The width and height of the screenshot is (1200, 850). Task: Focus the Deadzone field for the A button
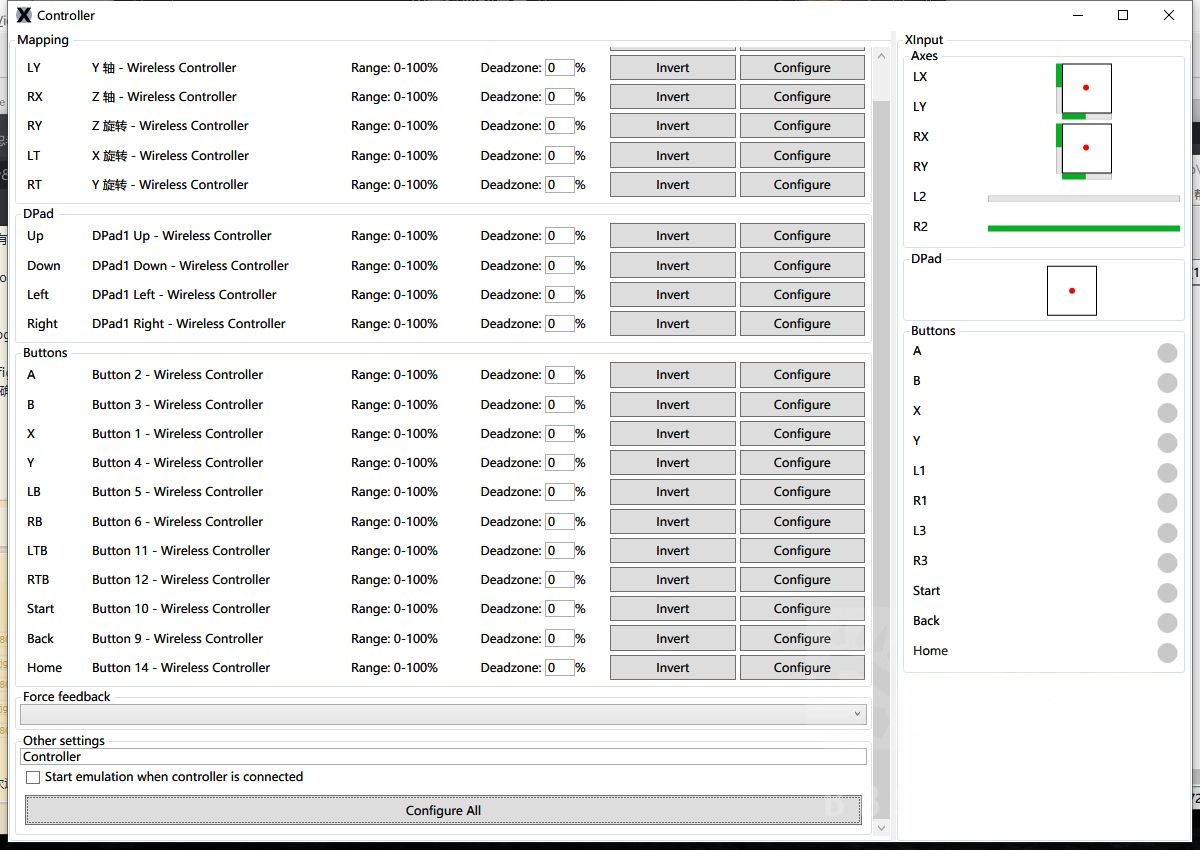(560, 375)
